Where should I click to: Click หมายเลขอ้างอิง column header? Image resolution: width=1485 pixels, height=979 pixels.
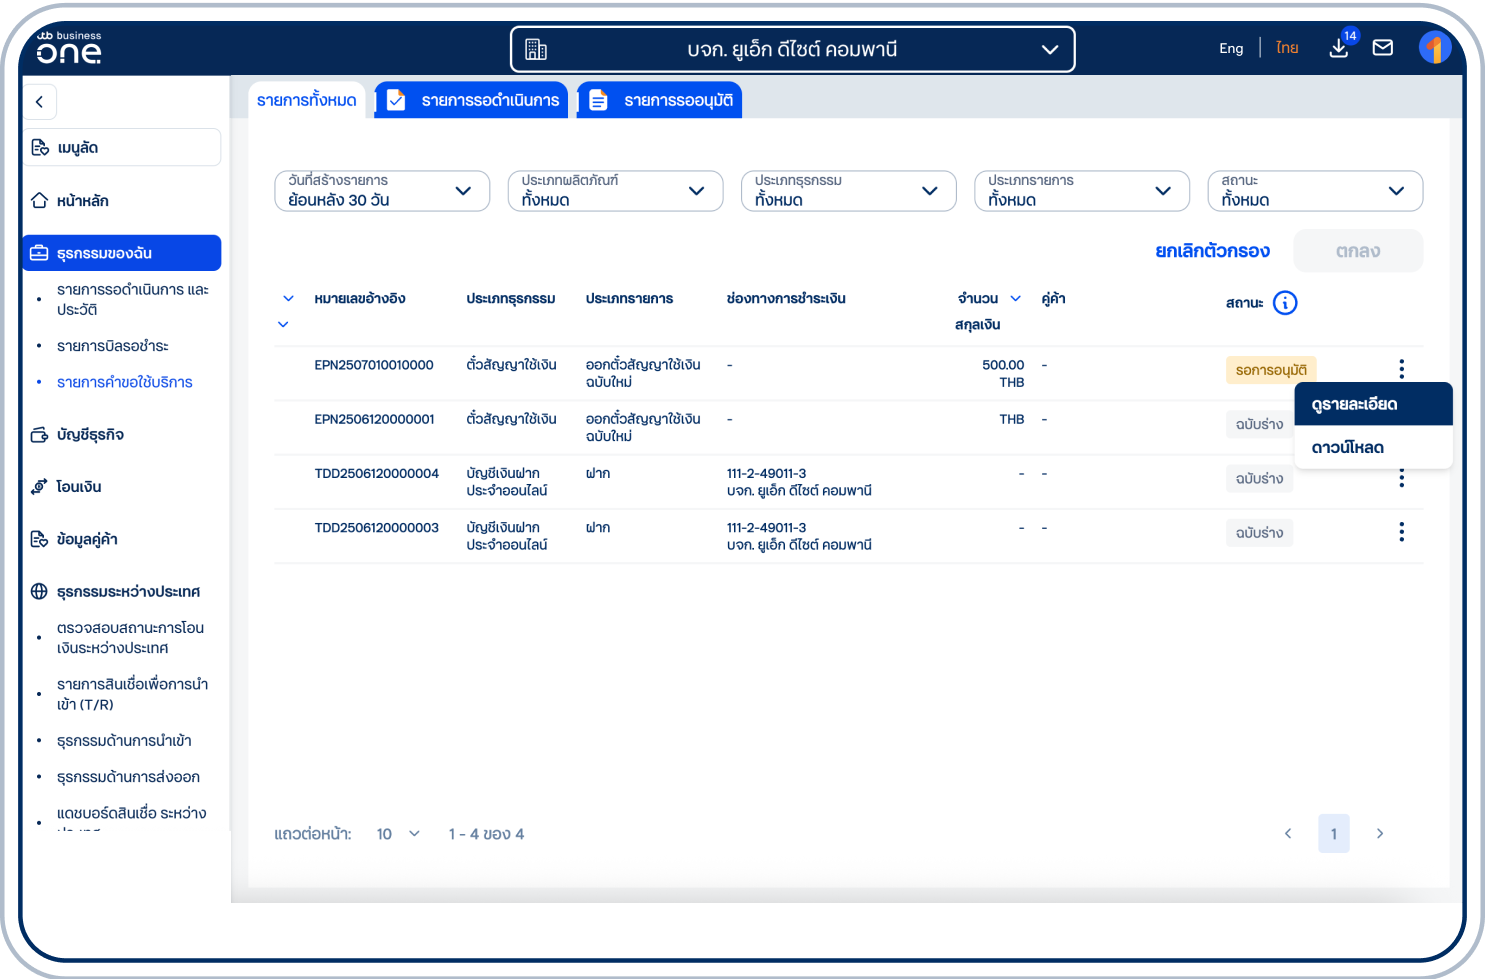360,298
